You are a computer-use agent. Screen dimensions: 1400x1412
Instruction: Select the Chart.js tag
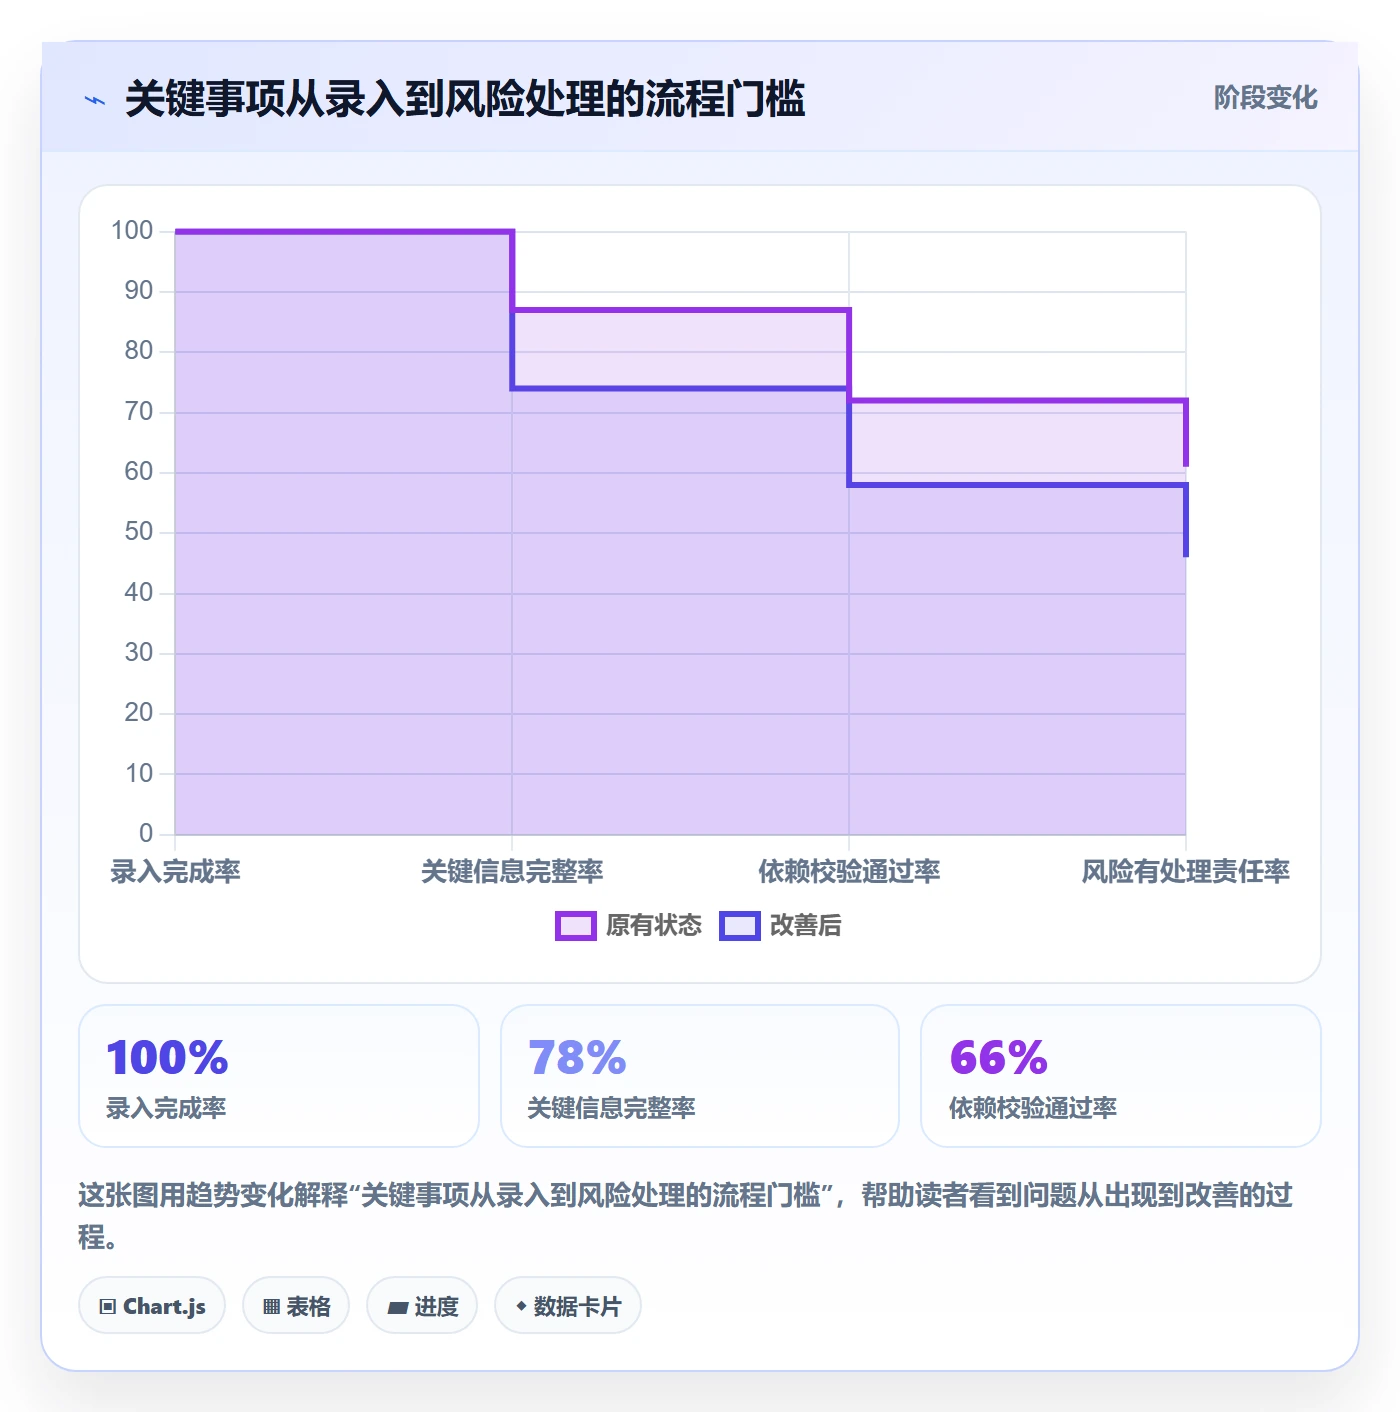[152, 1306]
